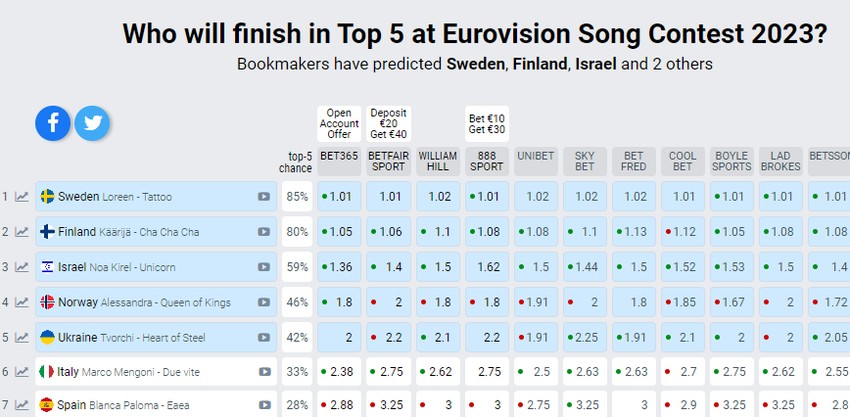Open Ukraine odds history chart icon
The height and width of the screenshot is (417, 850).
click(x=21, y=337)
